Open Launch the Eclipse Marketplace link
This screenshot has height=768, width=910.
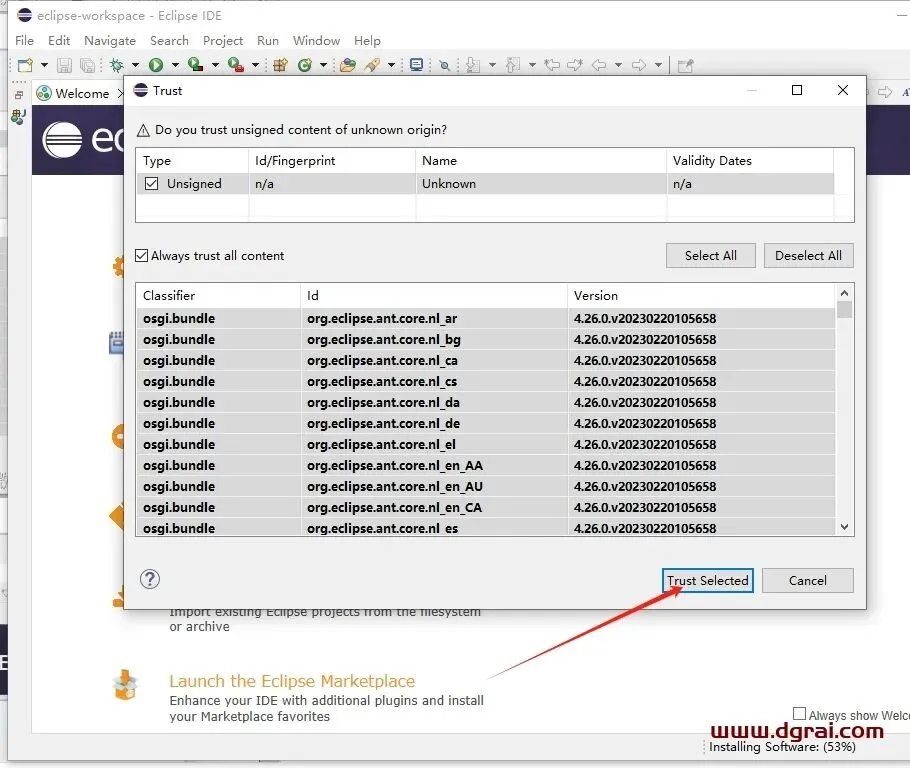[x=292, y=681]
